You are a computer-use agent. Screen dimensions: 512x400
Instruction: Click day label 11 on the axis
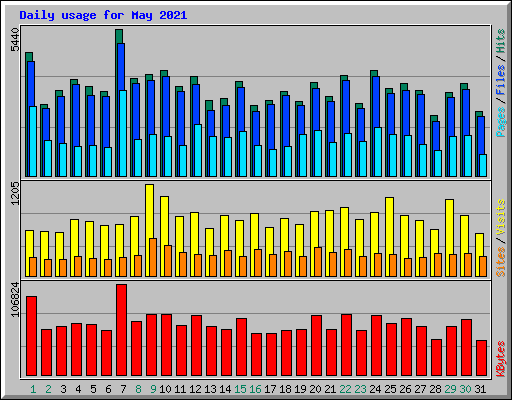click(180, 389)
